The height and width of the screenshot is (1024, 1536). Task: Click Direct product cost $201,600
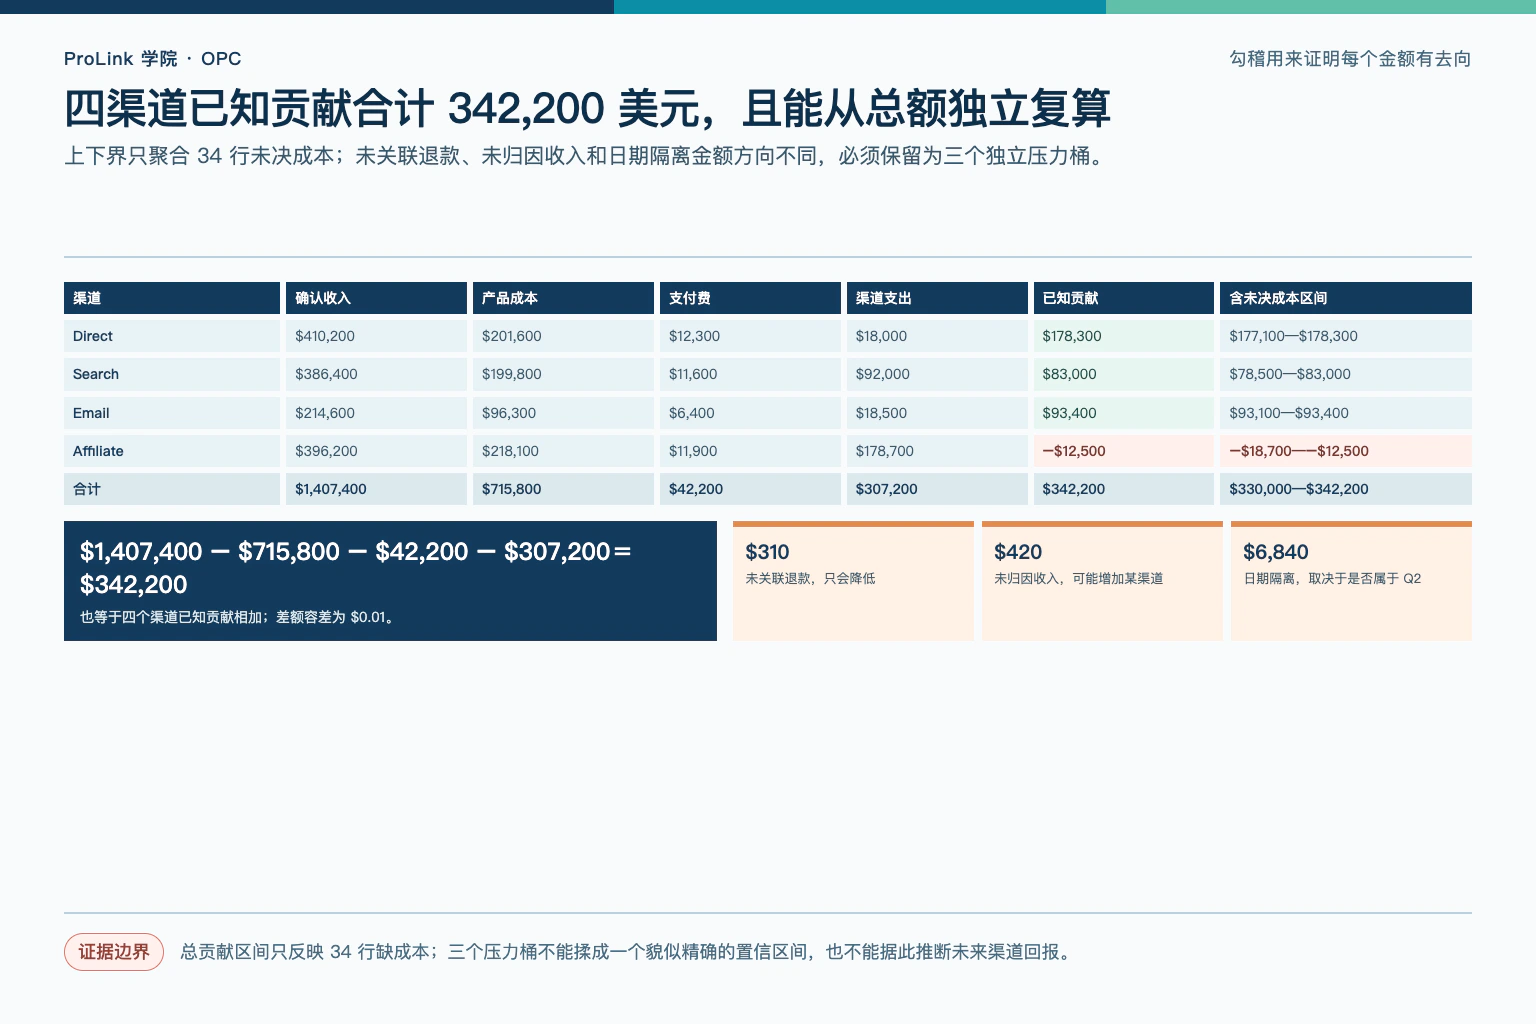pos(563,336)
